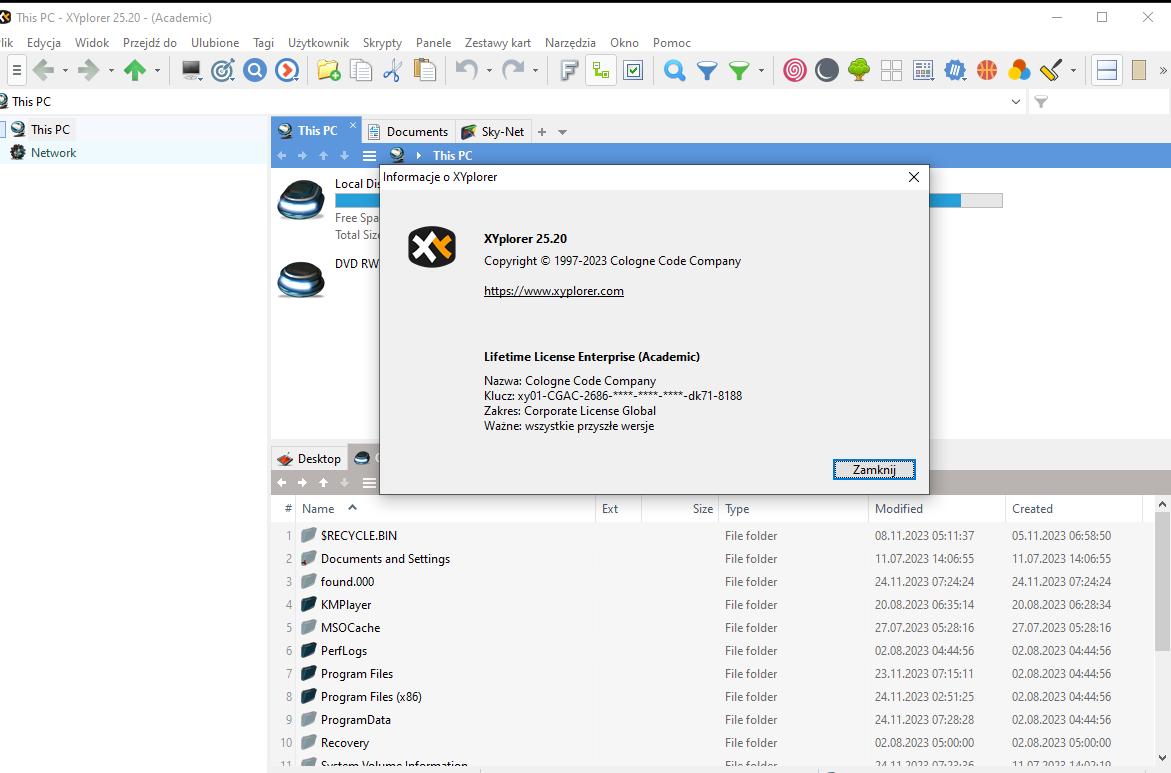This screenshot has height=773, width=1171.
Task: Toggle the folder tree toolbar button
Action: [x=601, y=71]
